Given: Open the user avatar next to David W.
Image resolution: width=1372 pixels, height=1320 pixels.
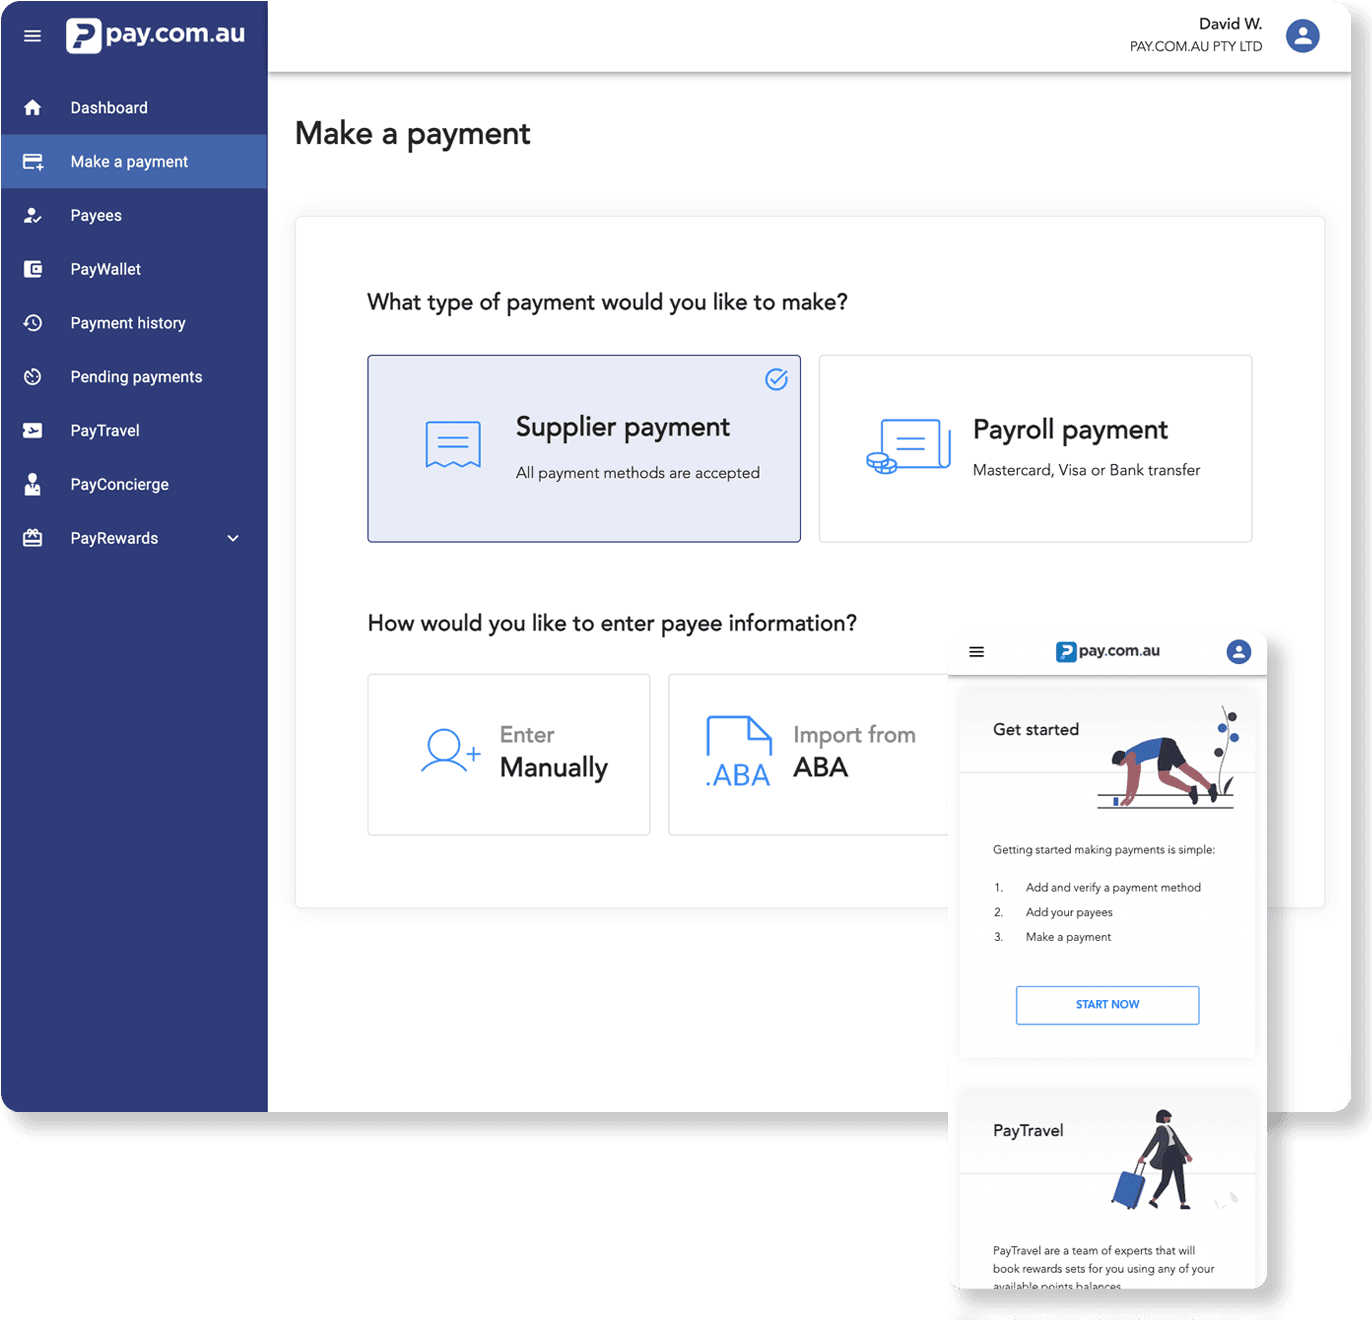Looking at the screenshot, I should click(1302, 36).
